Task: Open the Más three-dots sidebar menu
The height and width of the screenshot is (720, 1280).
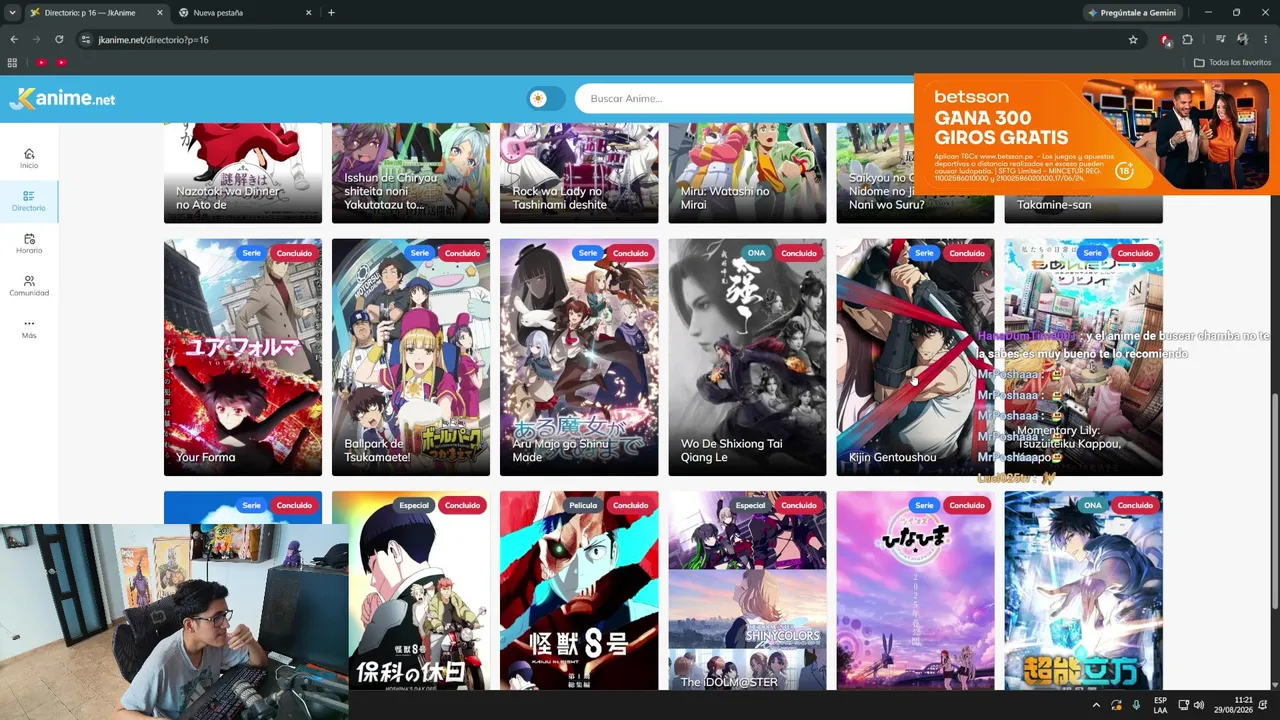Action: 29,328
